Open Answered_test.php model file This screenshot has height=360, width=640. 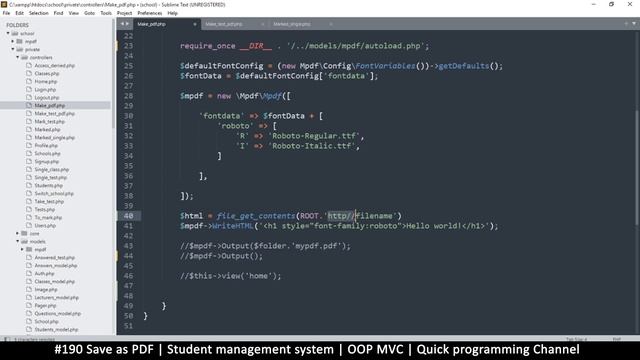[x=54, y=258]
